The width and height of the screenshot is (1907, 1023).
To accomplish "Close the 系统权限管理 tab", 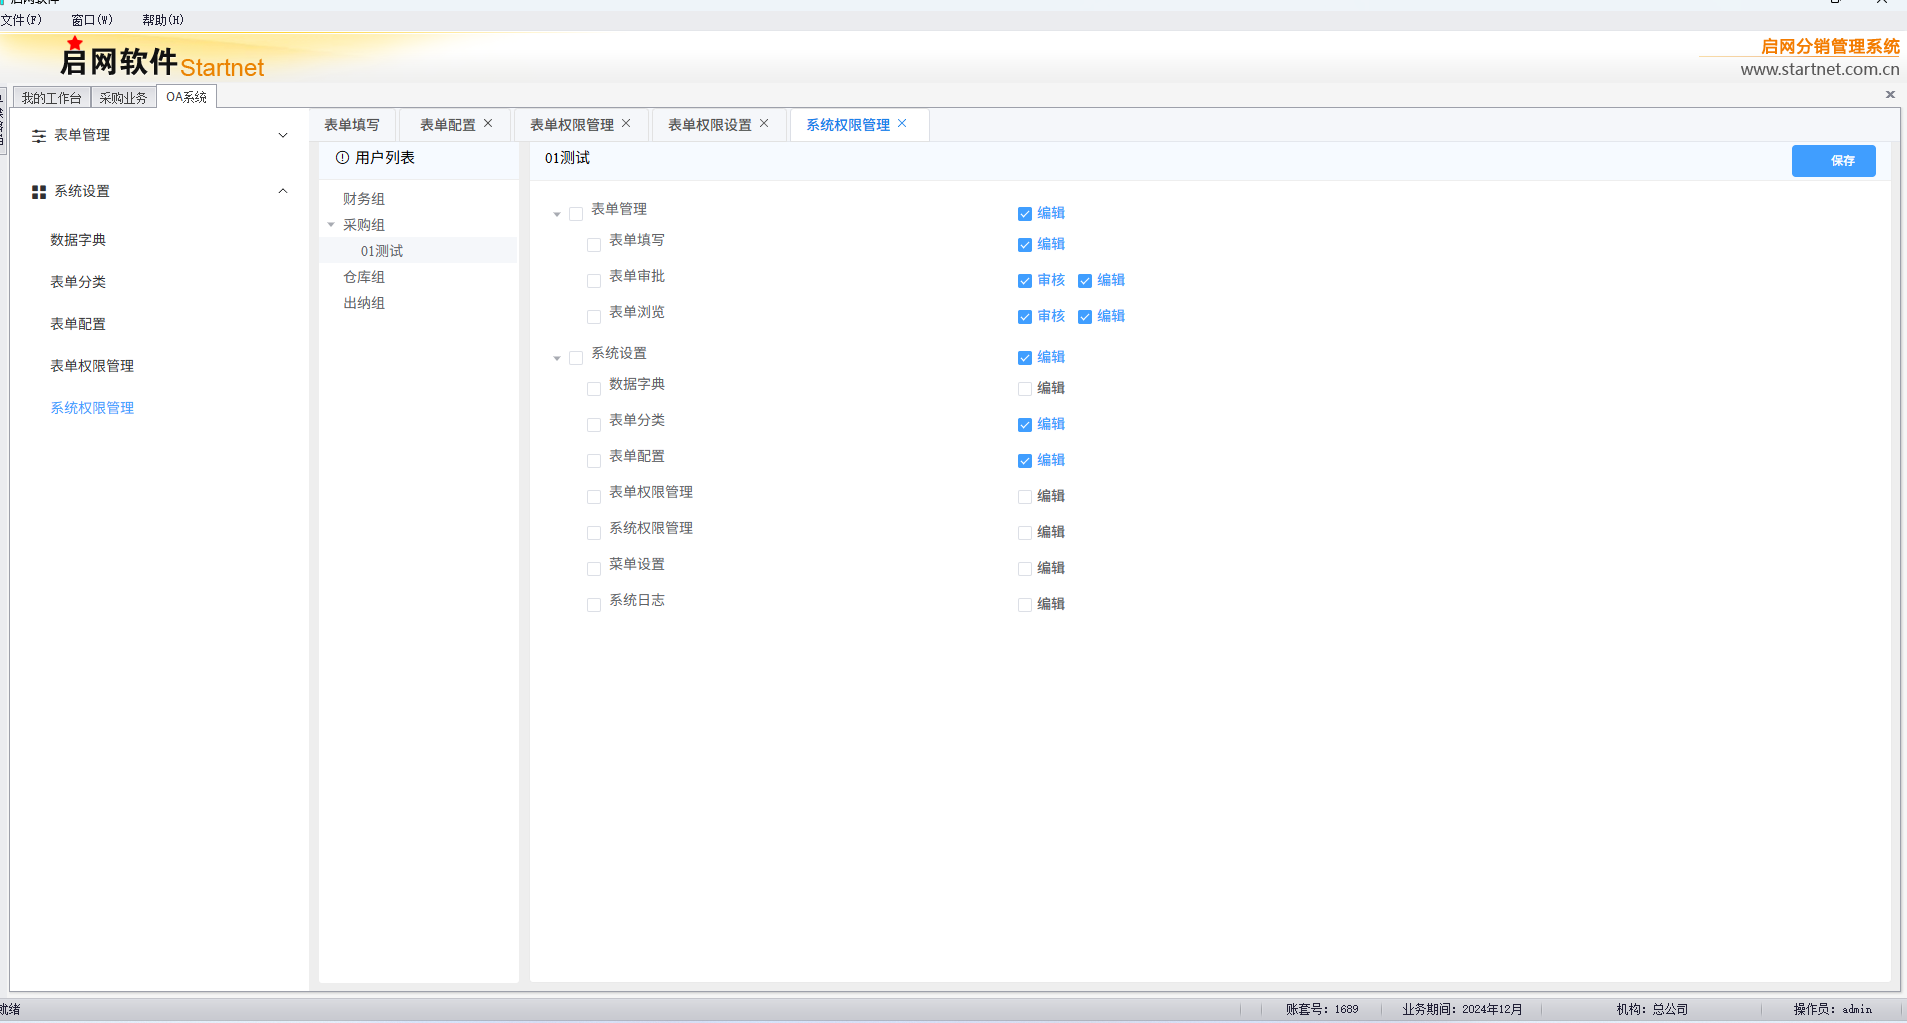I will (902, 123).
